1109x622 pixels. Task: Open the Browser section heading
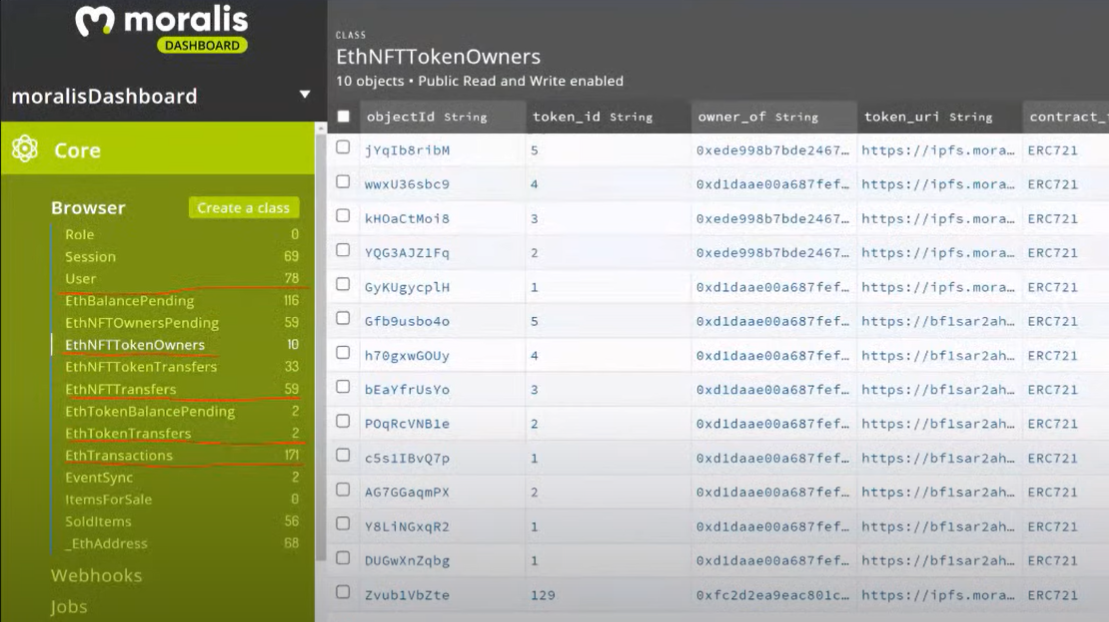[88, 207]
